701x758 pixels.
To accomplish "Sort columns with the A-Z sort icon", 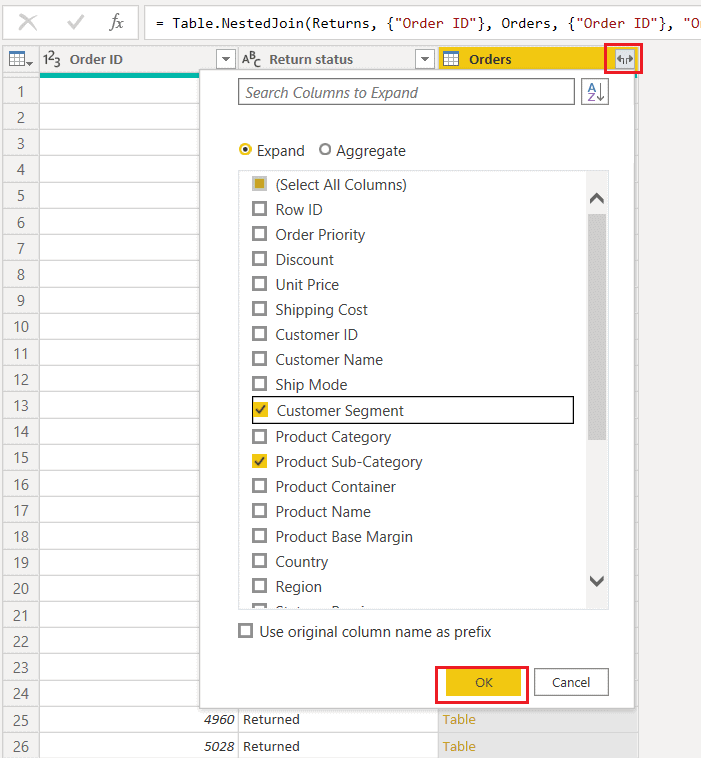I will (595, 92).
